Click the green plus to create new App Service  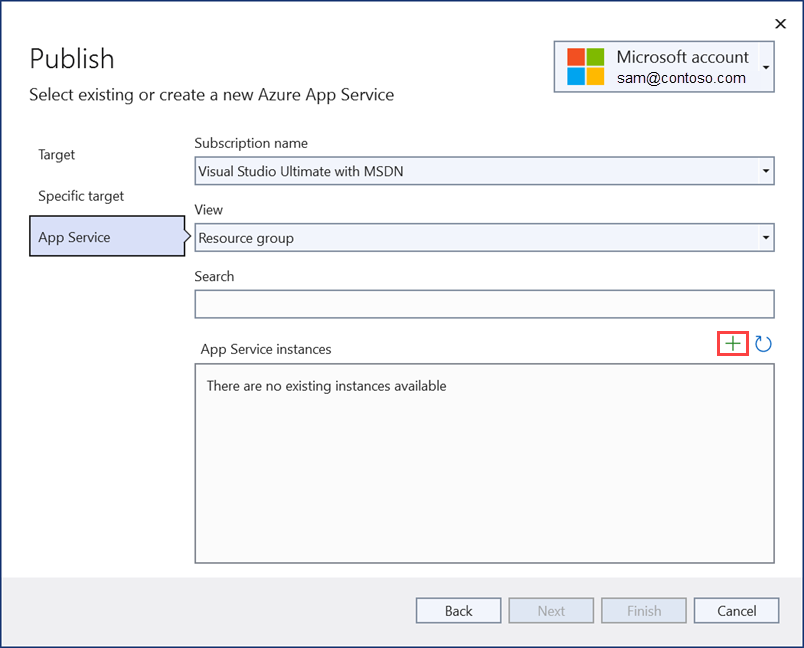coord(733,344)
